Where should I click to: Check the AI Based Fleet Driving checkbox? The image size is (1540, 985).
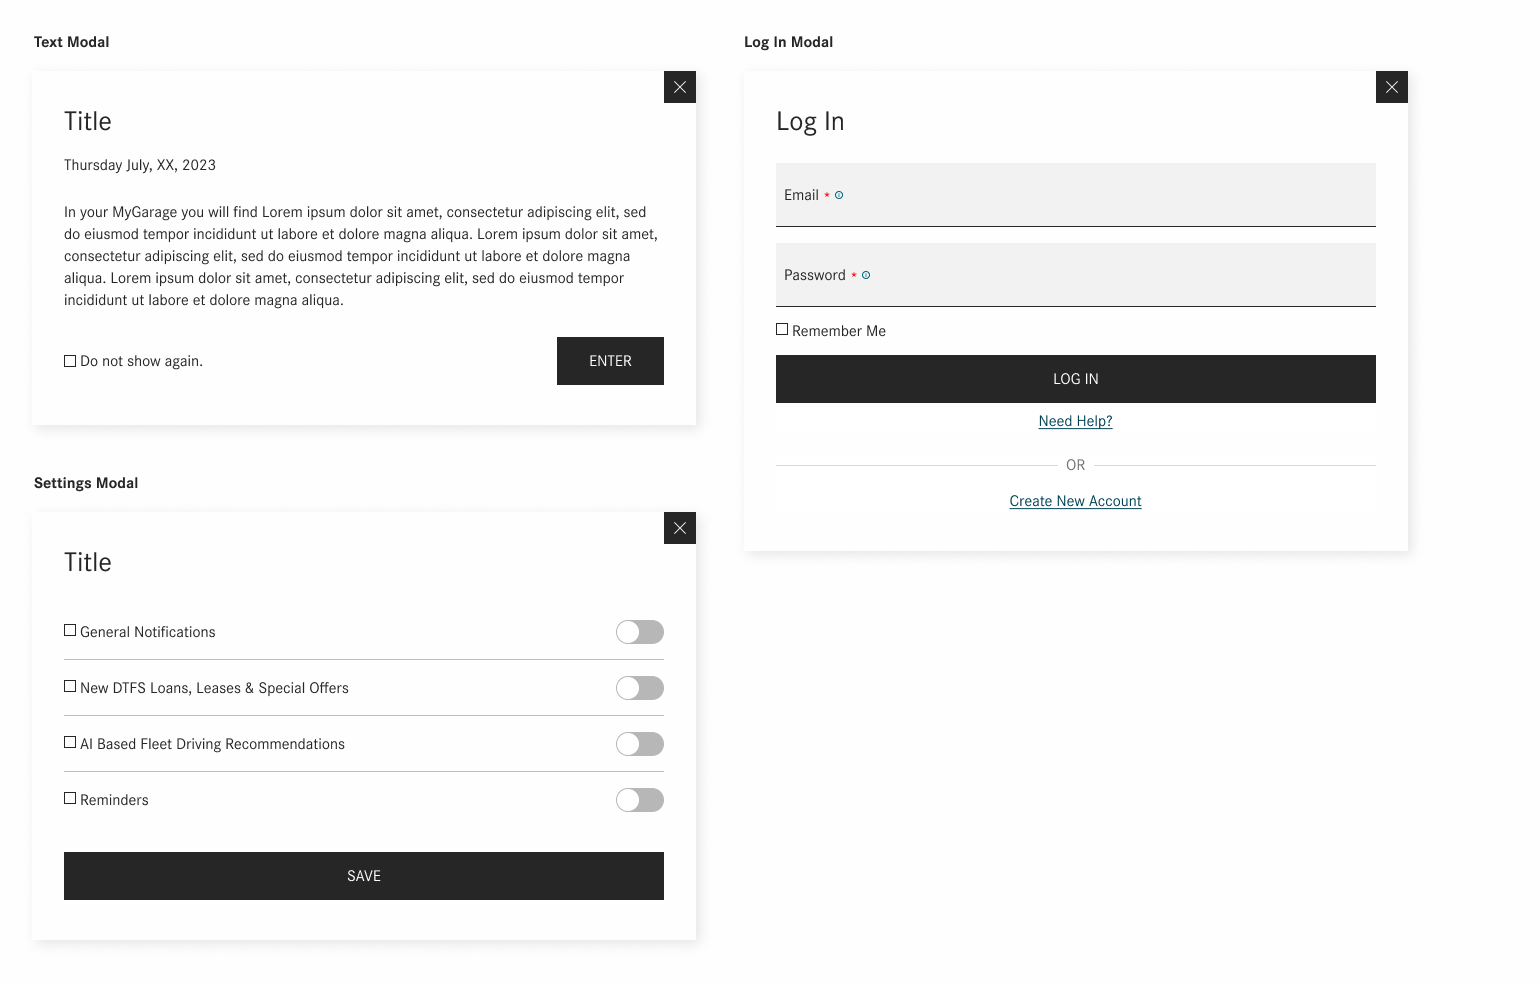[70, 742]
